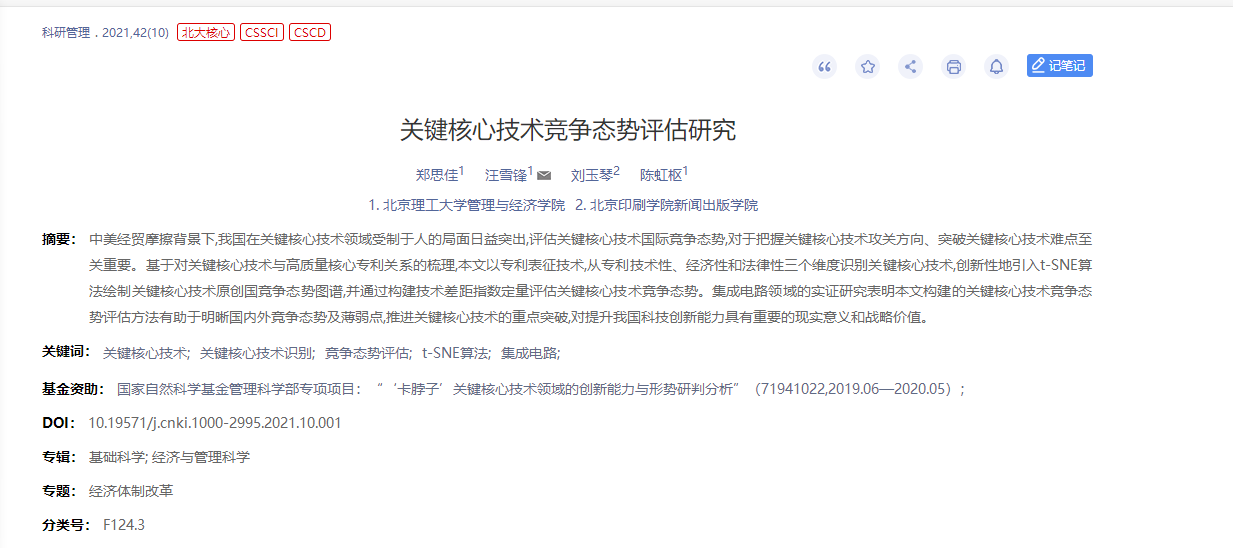Click the CSSCI badge

(262, 33)
